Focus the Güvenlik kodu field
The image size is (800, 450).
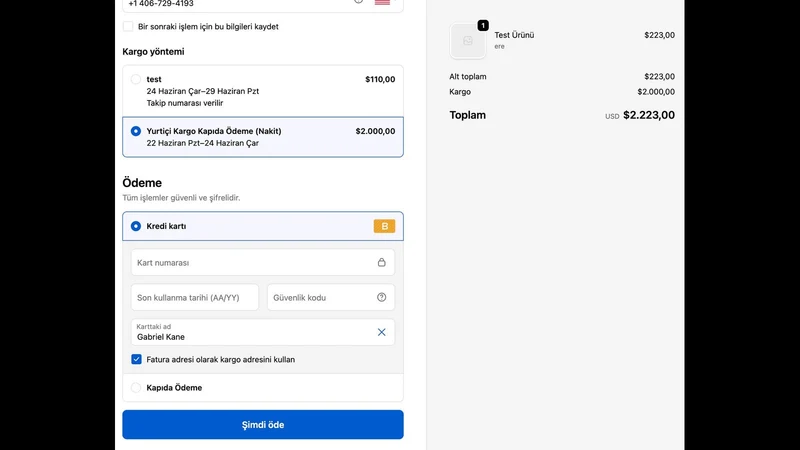pos(331,297)
